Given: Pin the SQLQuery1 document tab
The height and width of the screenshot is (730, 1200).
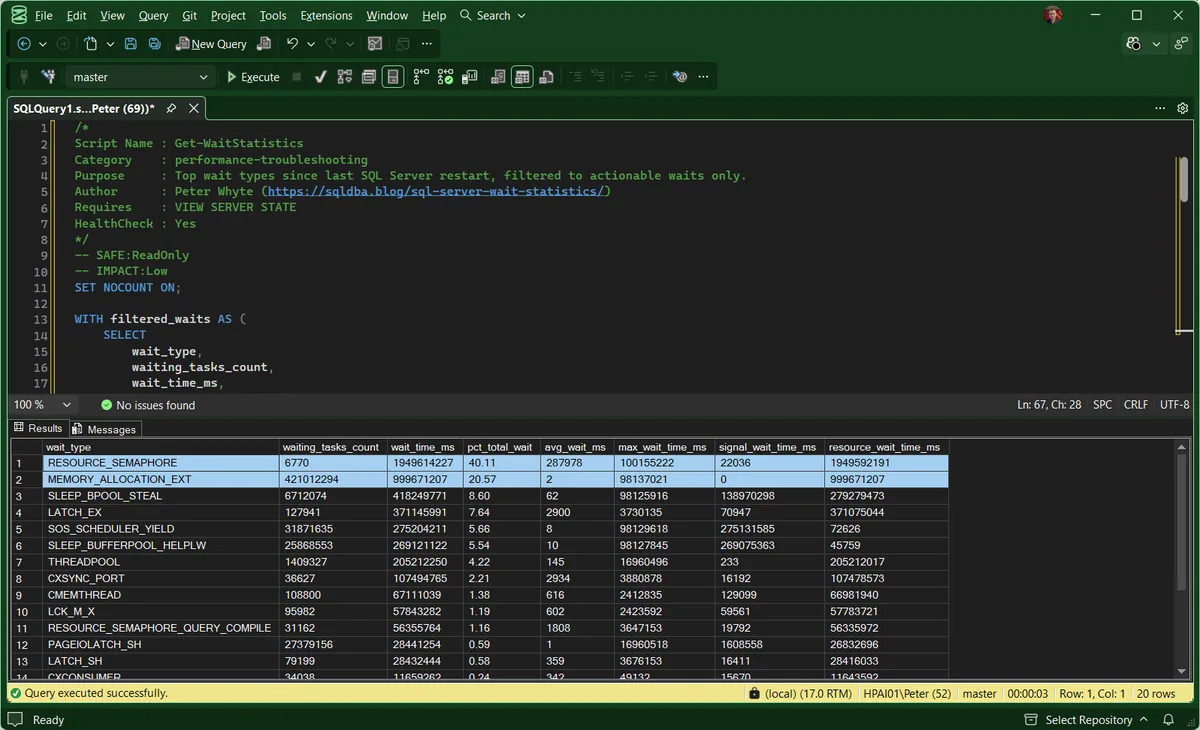Looking at the screenshot, I should pos(171,108).
